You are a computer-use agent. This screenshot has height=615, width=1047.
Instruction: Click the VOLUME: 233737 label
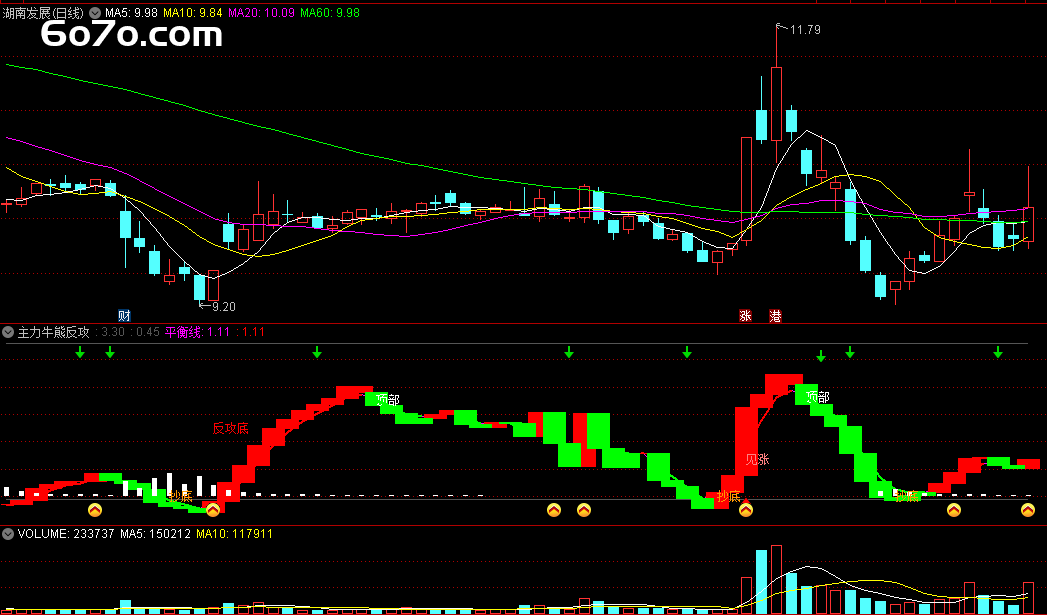[x=66, y=534]
